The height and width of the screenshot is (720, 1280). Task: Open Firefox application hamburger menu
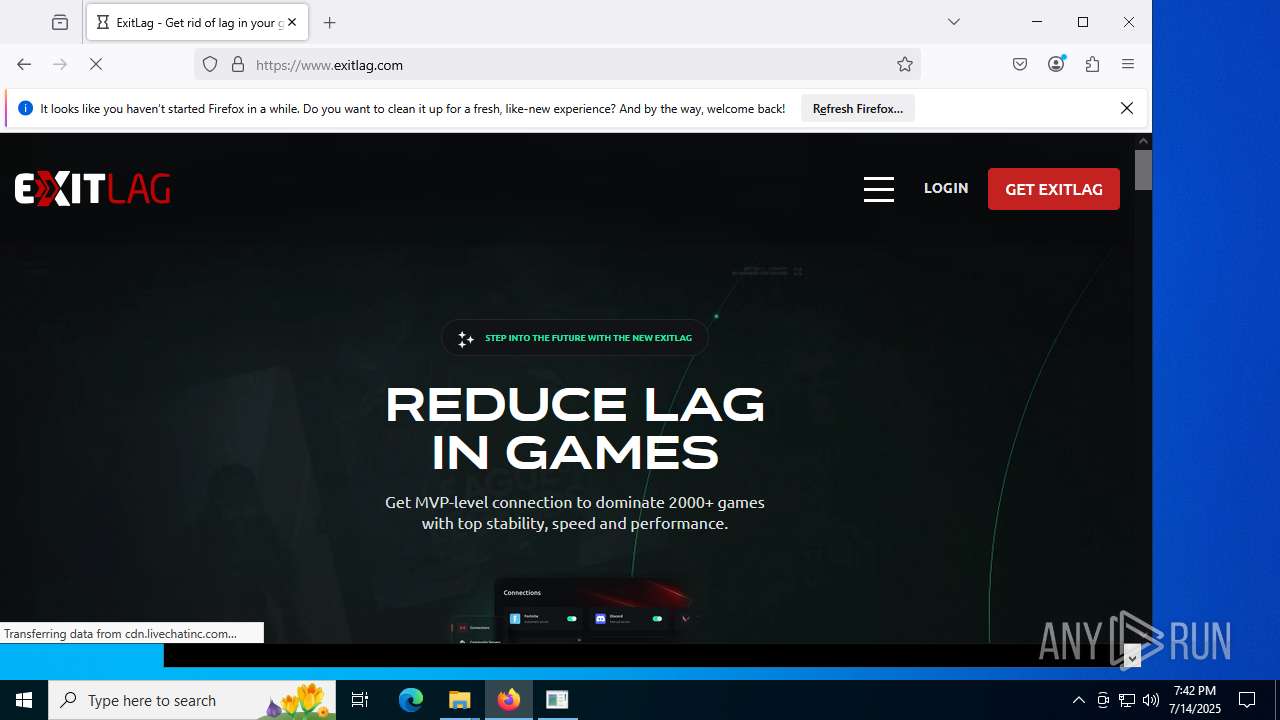1128,64
